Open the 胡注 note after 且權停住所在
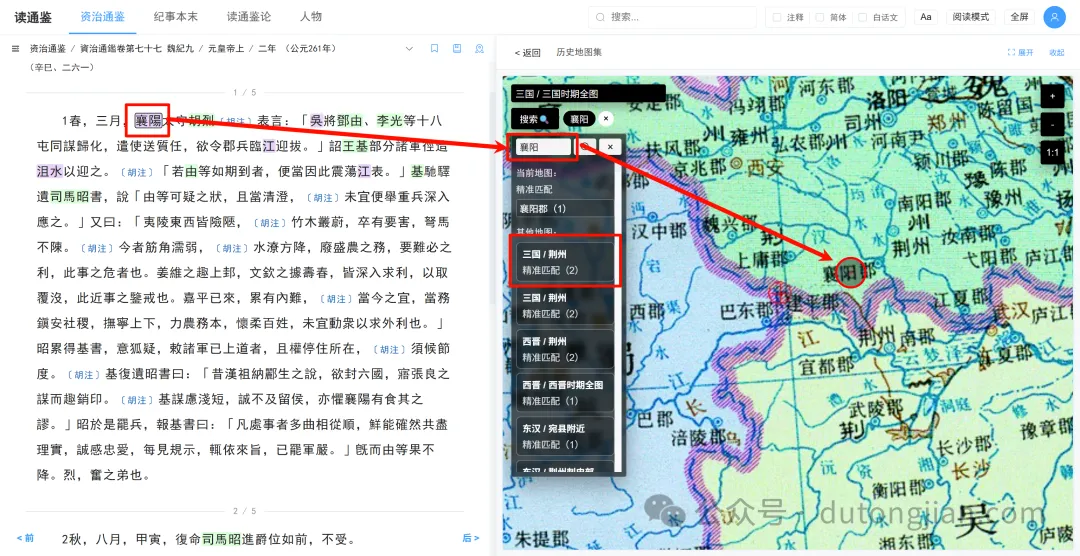This screenshot has width=1080, height=556. click(390, 350)
